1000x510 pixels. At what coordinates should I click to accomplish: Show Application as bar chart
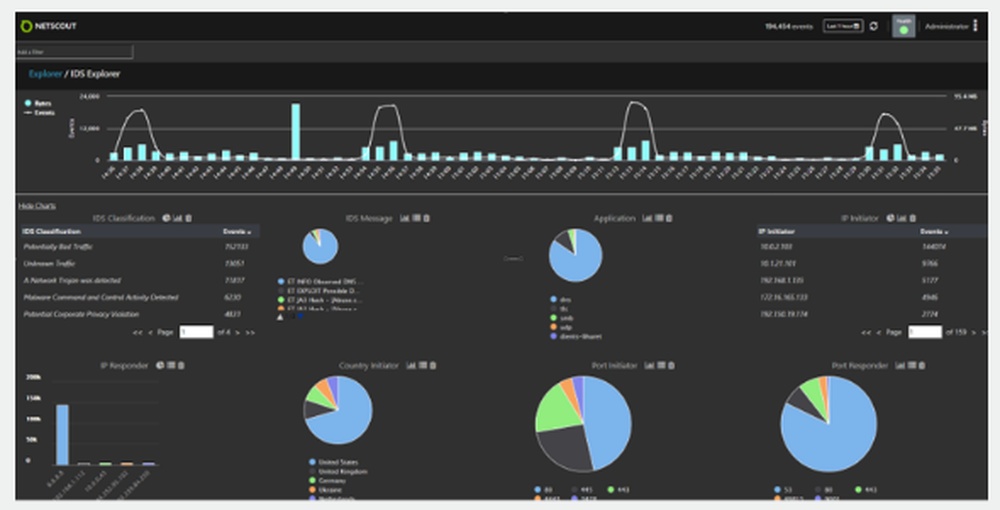[647, 218]
